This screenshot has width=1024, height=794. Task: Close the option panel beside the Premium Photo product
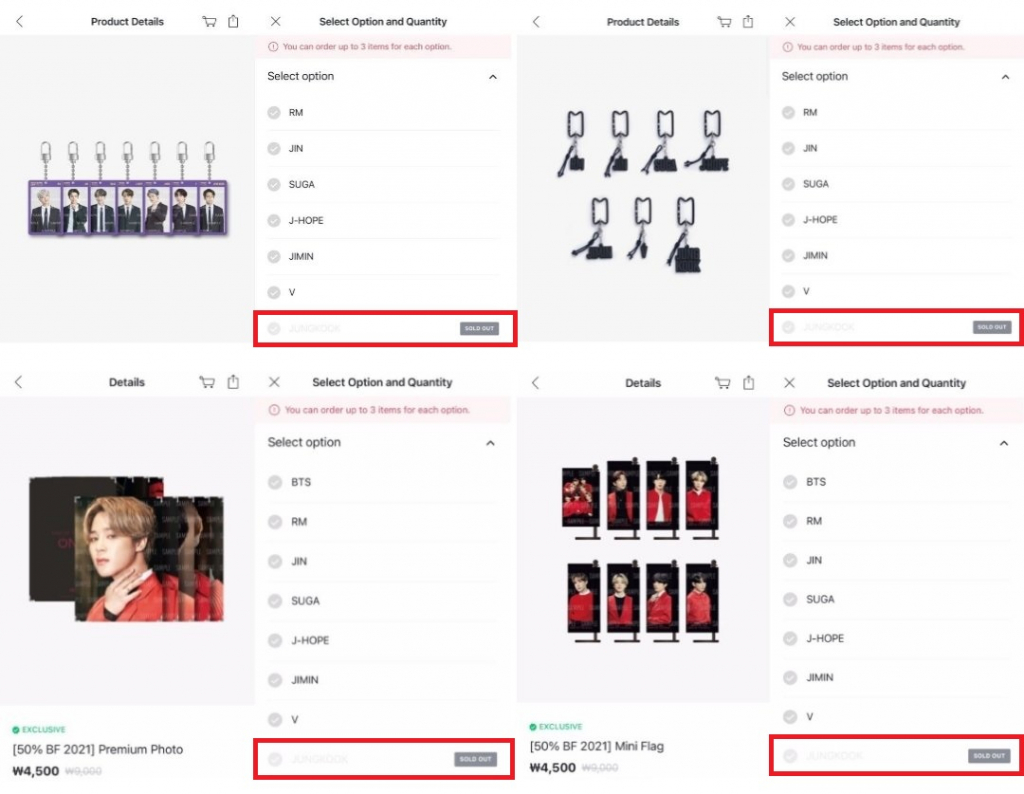(x=274, y=382)
